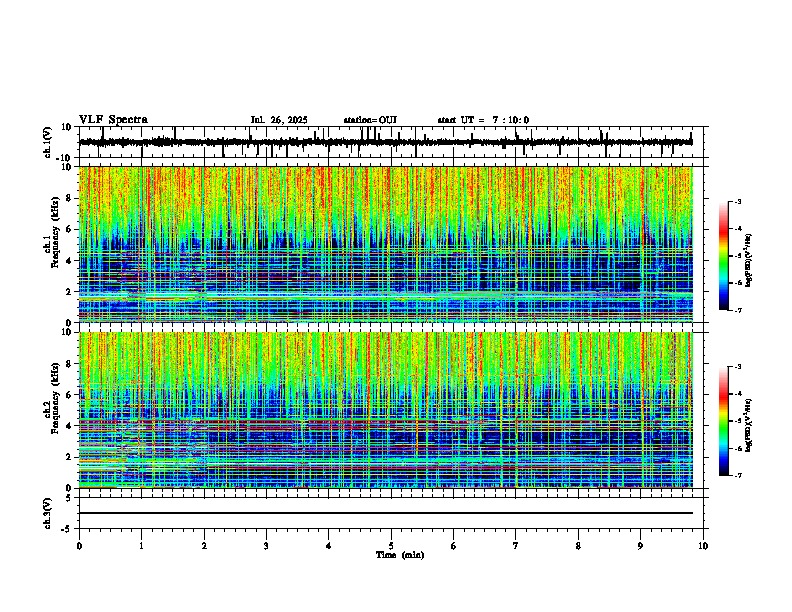Click the 'Time (min)' axis label
Image resolution: width=792 pixels, height=612 pixels.
pyautogui.click(x=400, y=555)
